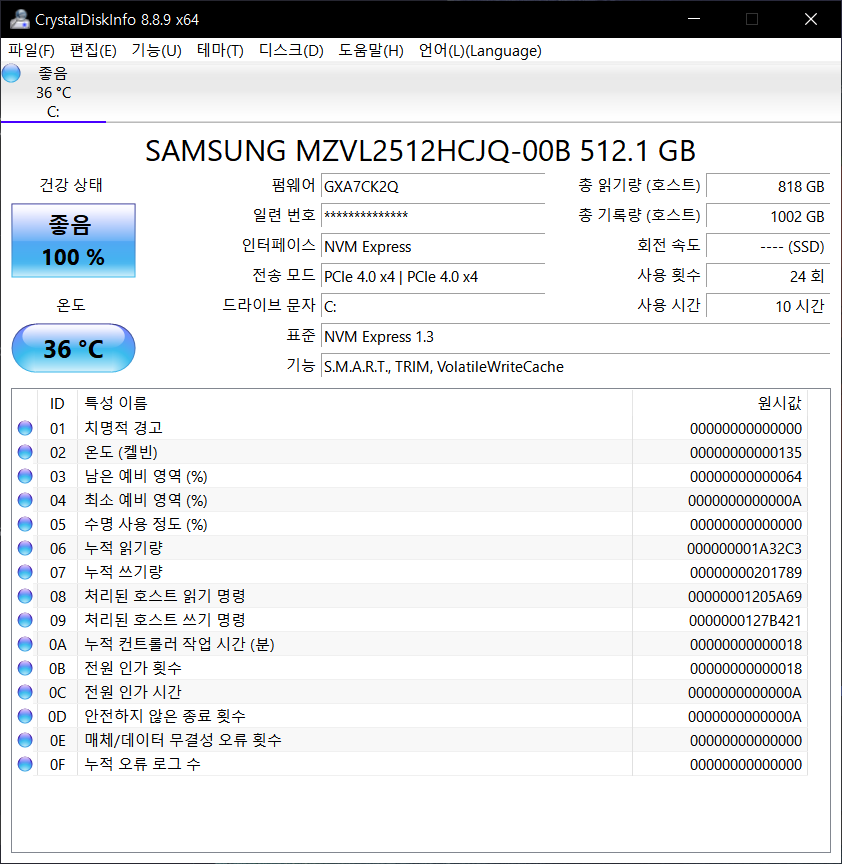Click power on count value 24 회
Image resolution: width=842 pixels, height=864 pixels.
coord(768,276)
